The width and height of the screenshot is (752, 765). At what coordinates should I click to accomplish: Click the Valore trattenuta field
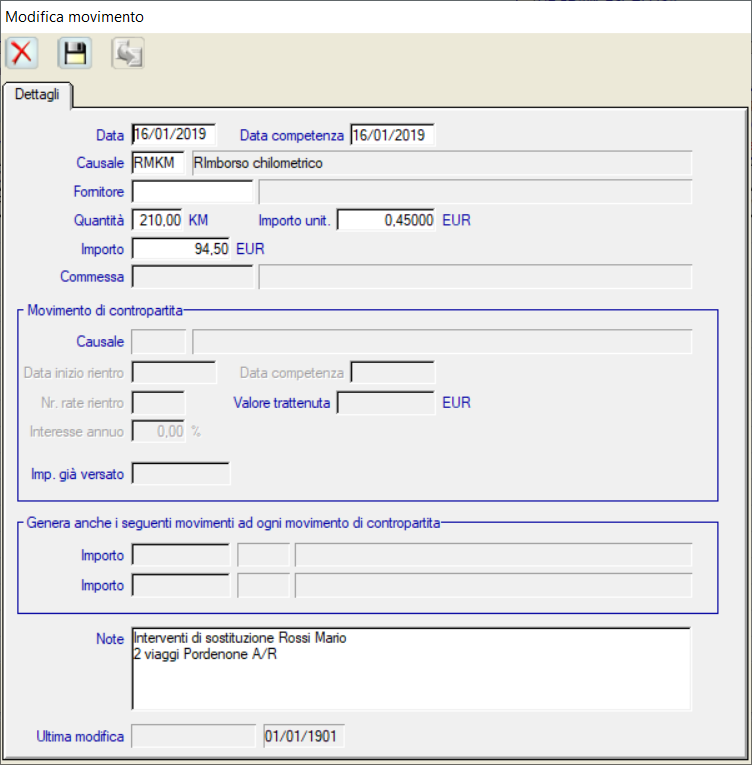[x=386, y=403]
